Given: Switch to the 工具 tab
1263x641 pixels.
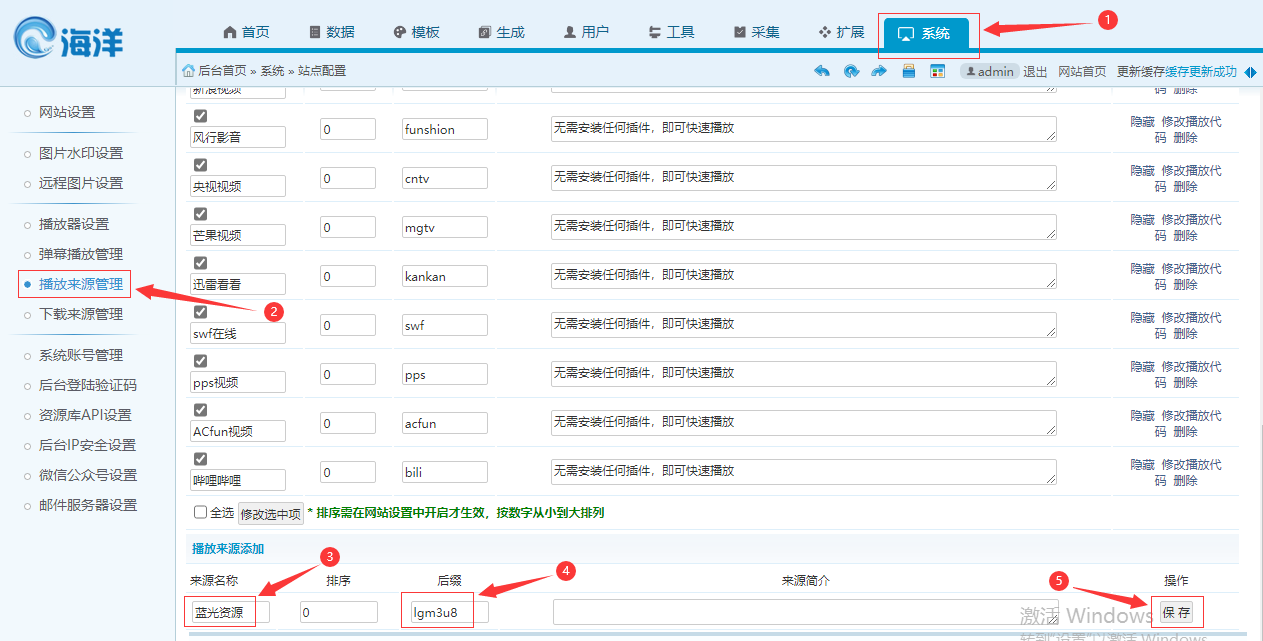Looking at the screenshot, I should (x=671, y=32).
